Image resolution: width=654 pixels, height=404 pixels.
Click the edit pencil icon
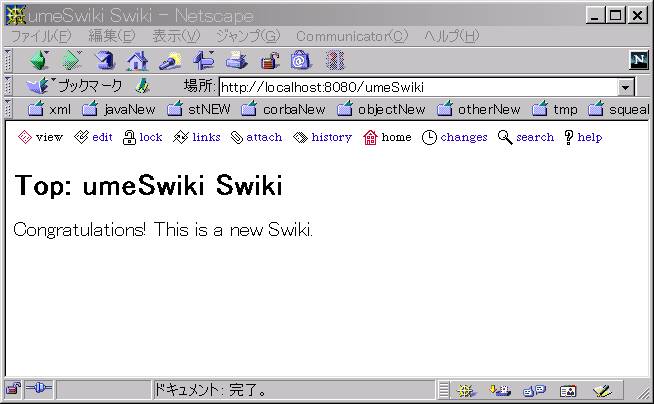point(81,137)
